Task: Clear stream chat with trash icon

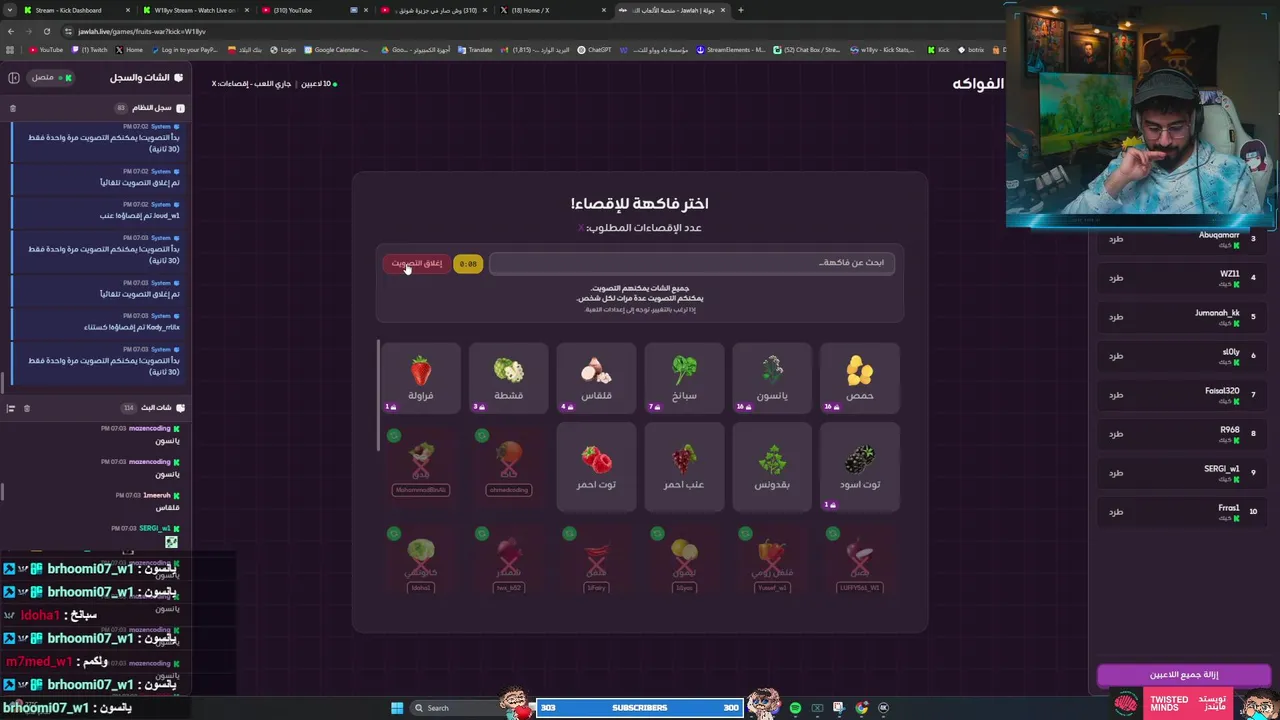Action: click(27, 408)
